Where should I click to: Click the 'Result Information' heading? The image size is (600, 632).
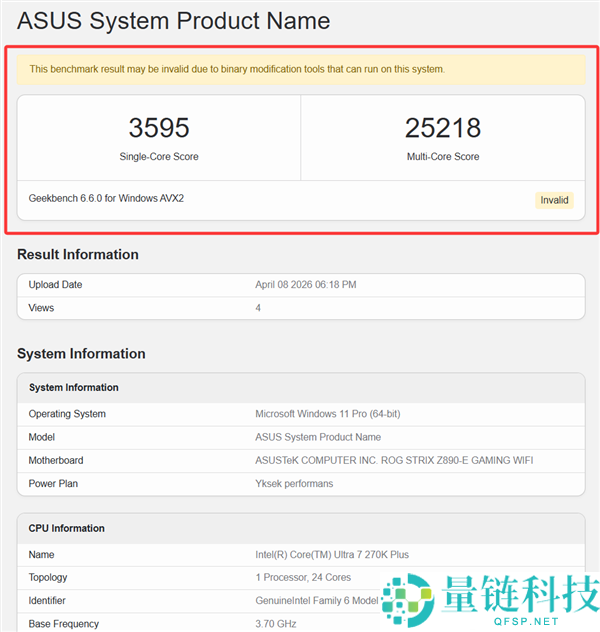click(x=78, y=254)
